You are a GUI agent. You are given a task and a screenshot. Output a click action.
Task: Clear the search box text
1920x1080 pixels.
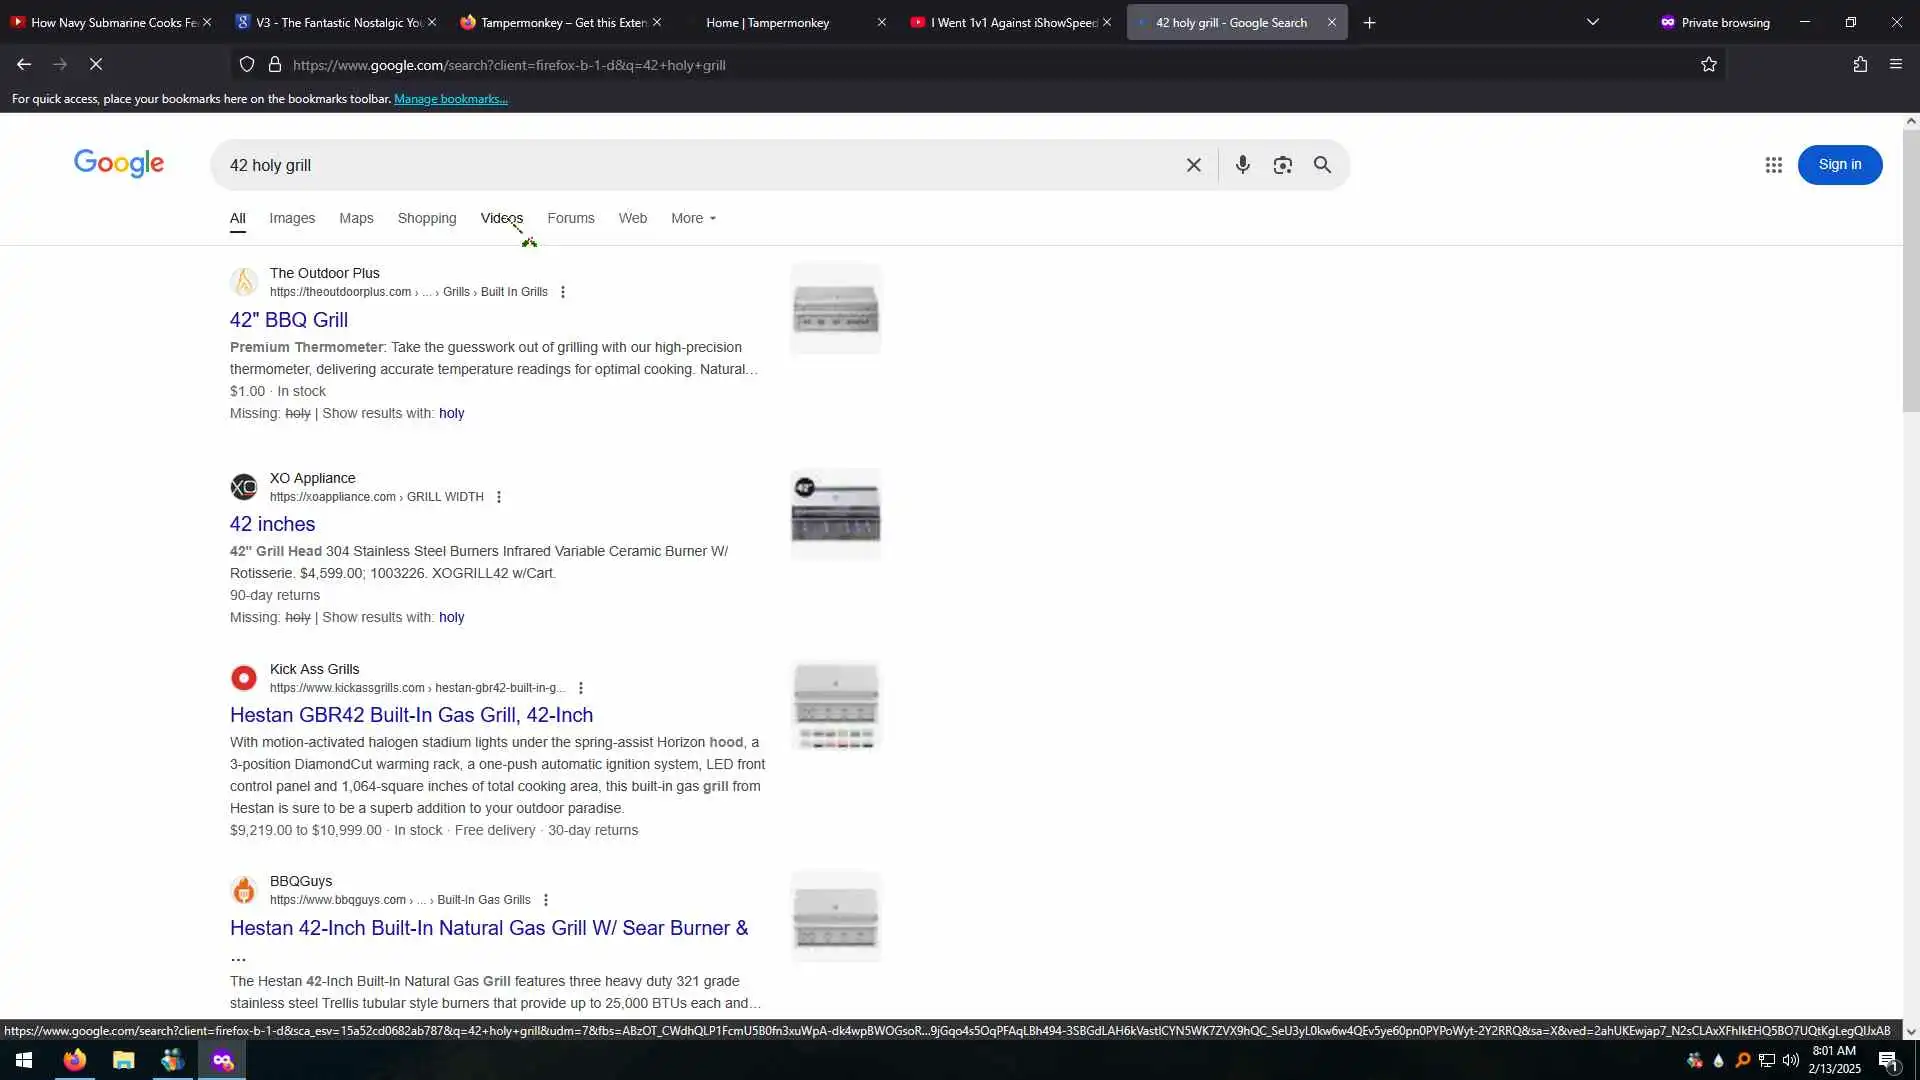click(1193, 165)
